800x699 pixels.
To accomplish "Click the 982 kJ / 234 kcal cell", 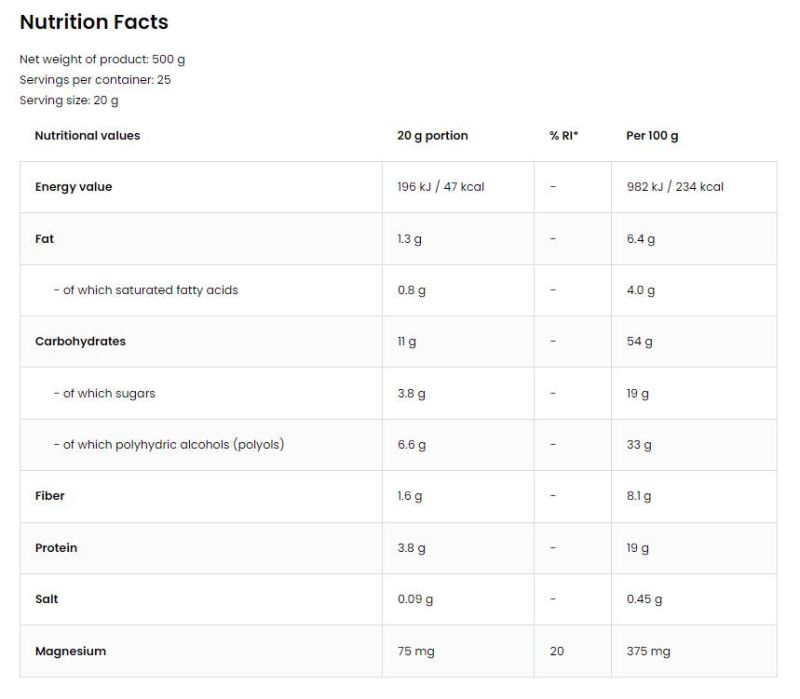I will (x=675, y=187).
